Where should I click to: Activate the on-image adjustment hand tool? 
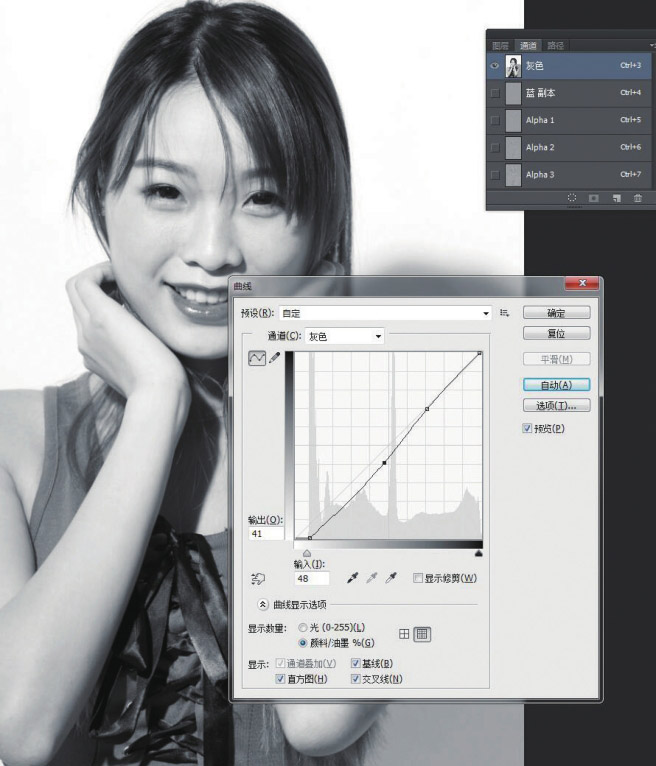(258, 578)
